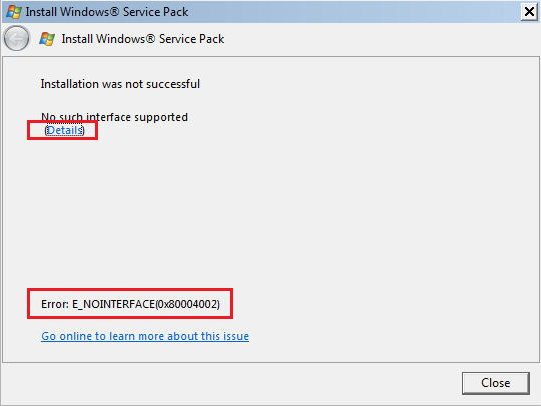Select the header text next to the back button
Image resolution: width=541 pixels, height=406 pixels.
click(143, 39)
